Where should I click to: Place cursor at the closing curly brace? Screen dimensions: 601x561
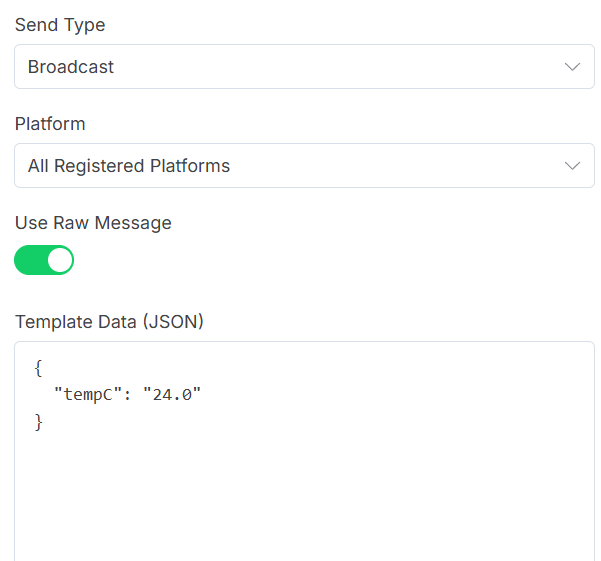(38, 422)
